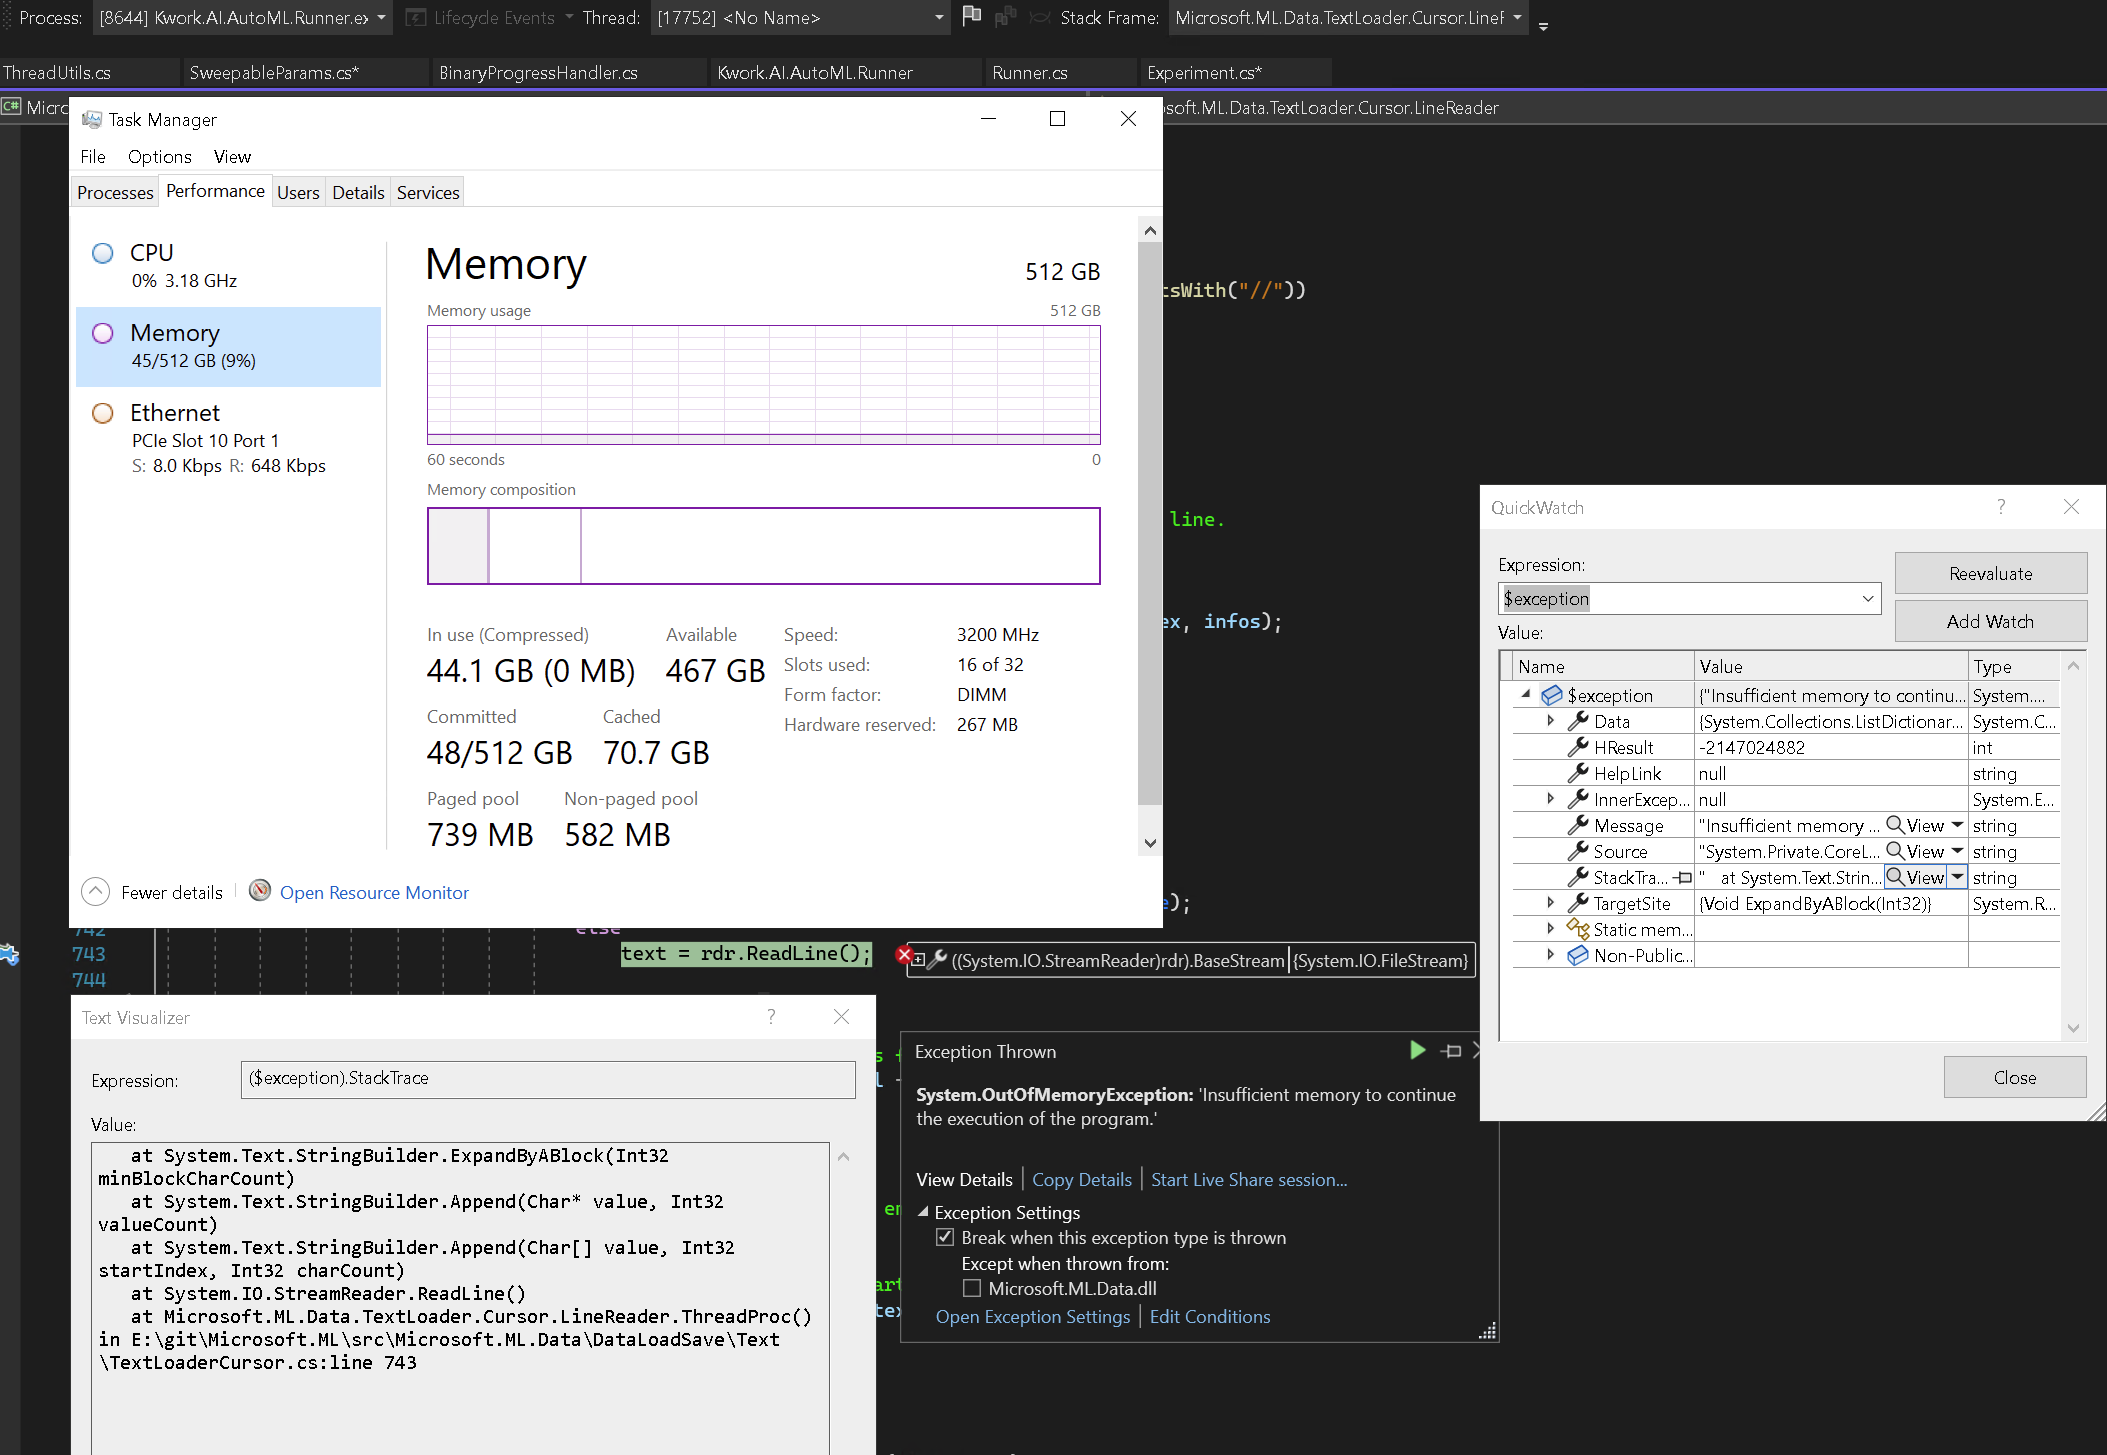This screenshot has height=1455, width=2107.
Task: Open the QuickWatch Expression combo dropdown
Action: (x=1867, y=598)
